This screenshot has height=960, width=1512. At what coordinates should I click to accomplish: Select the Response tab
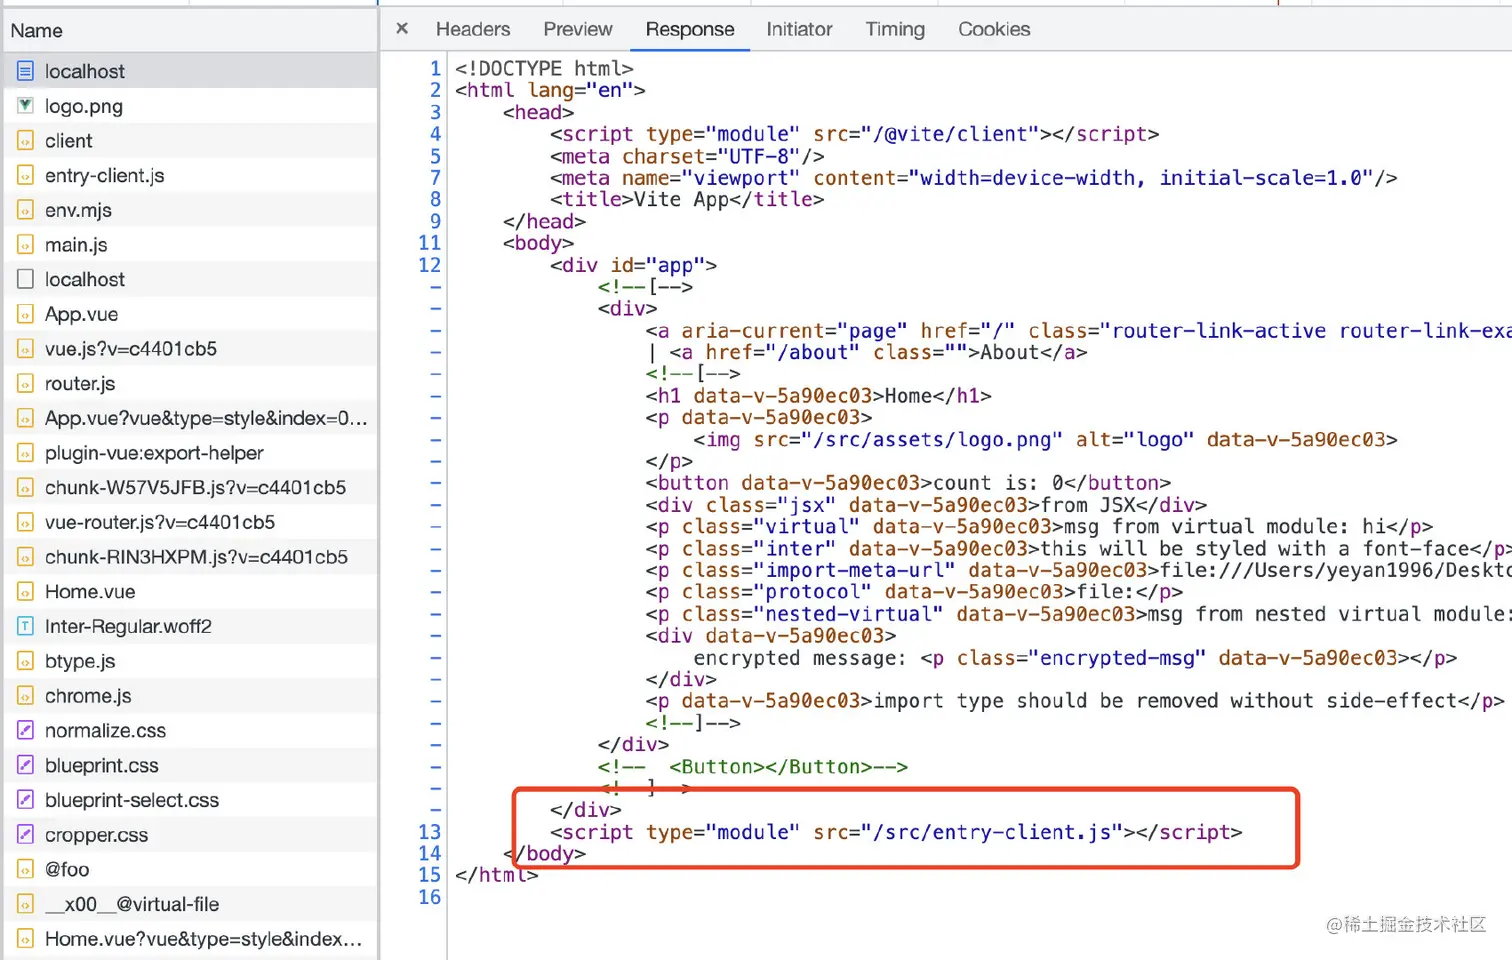point(690,29)
